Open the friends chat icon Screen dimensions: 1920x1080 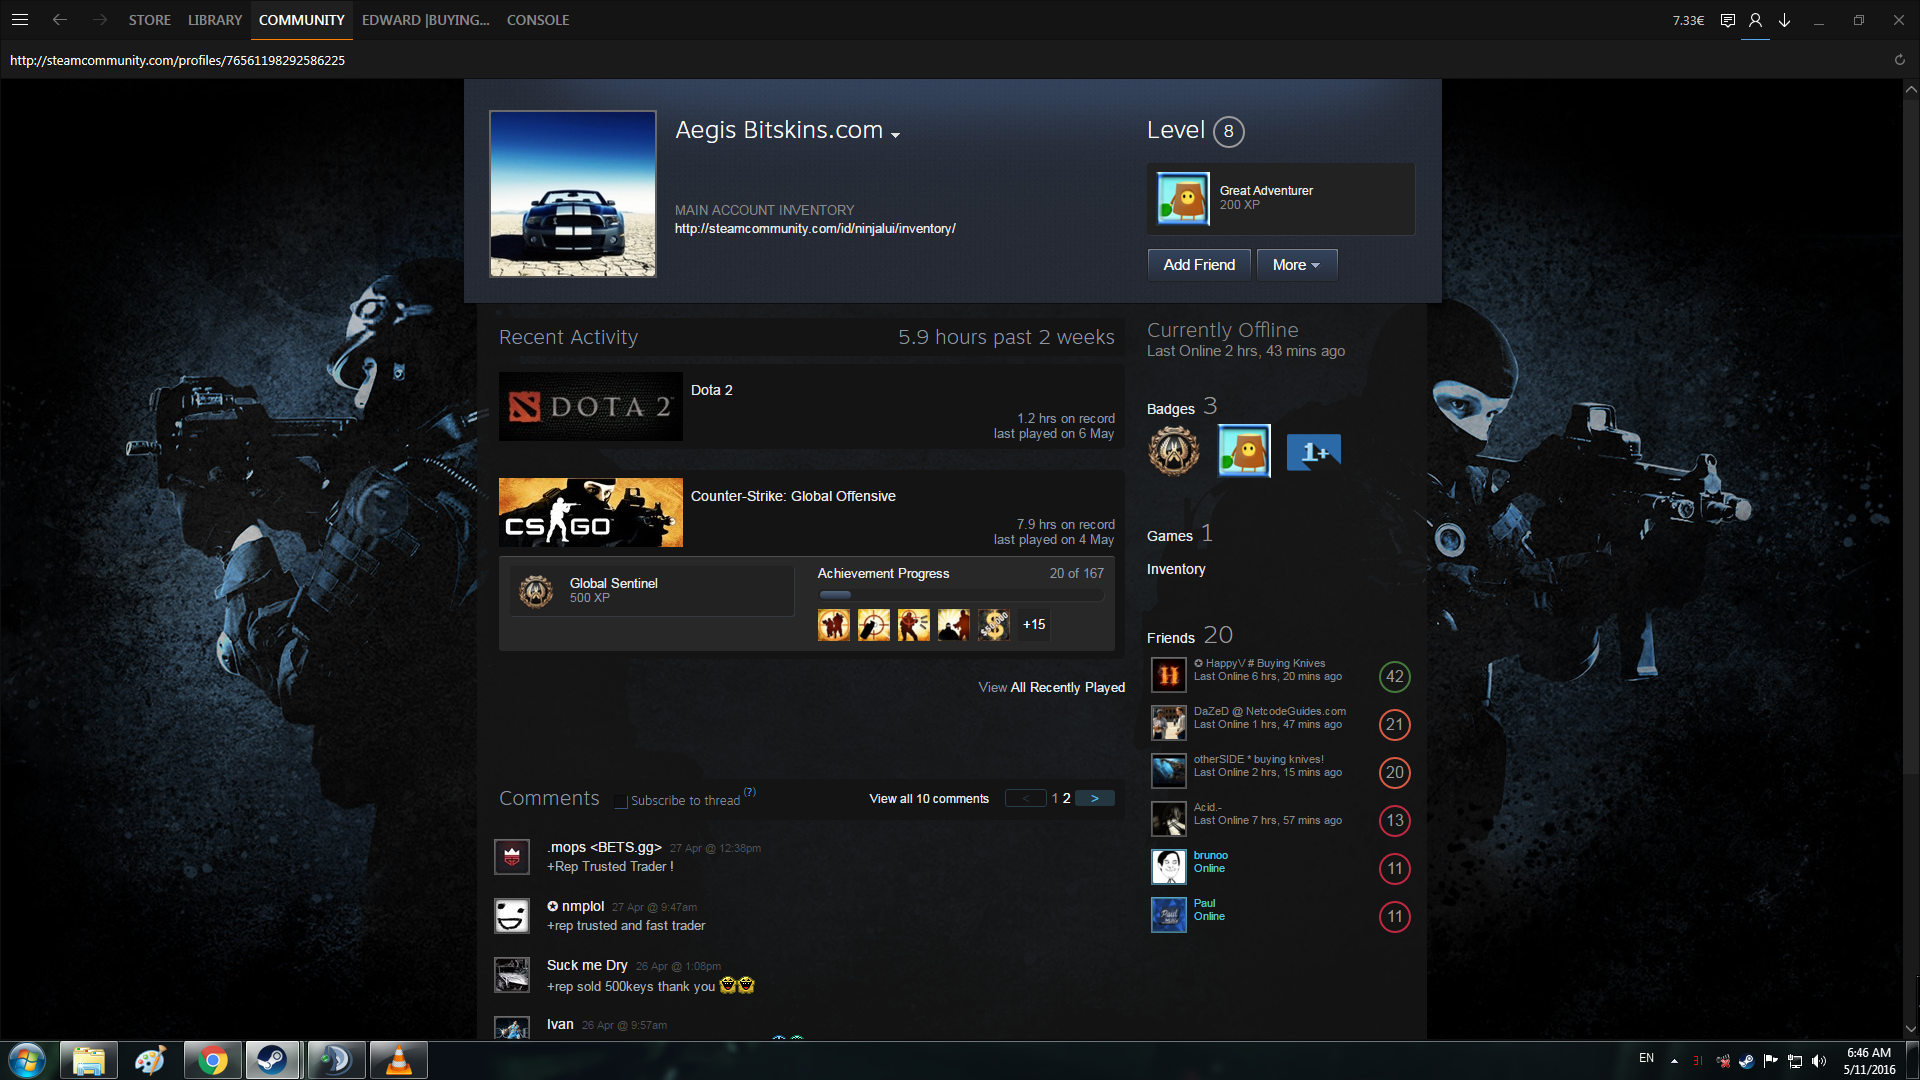[x=1727, y=20]
